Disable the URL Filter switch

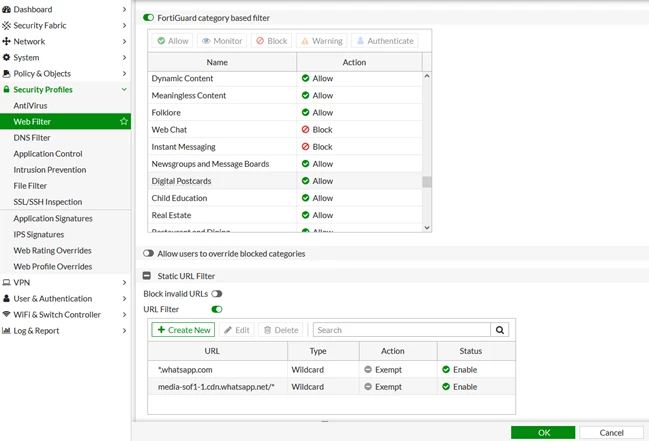pos(217,309)
